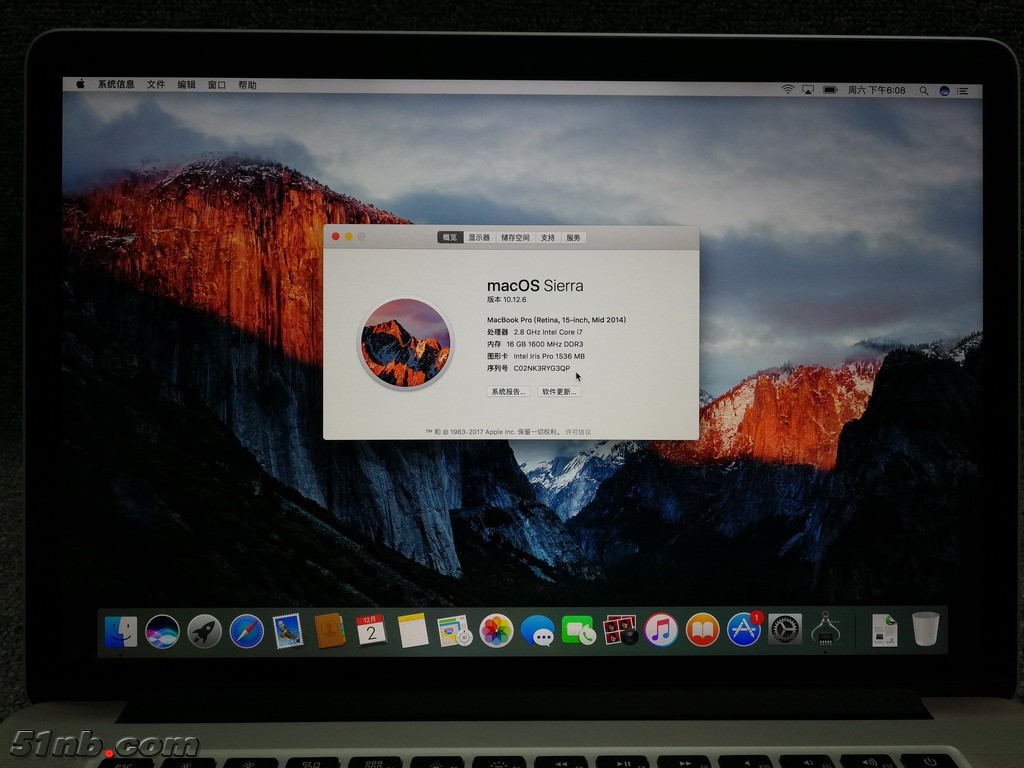Open the Photo Booth icon

coord(620,630)
